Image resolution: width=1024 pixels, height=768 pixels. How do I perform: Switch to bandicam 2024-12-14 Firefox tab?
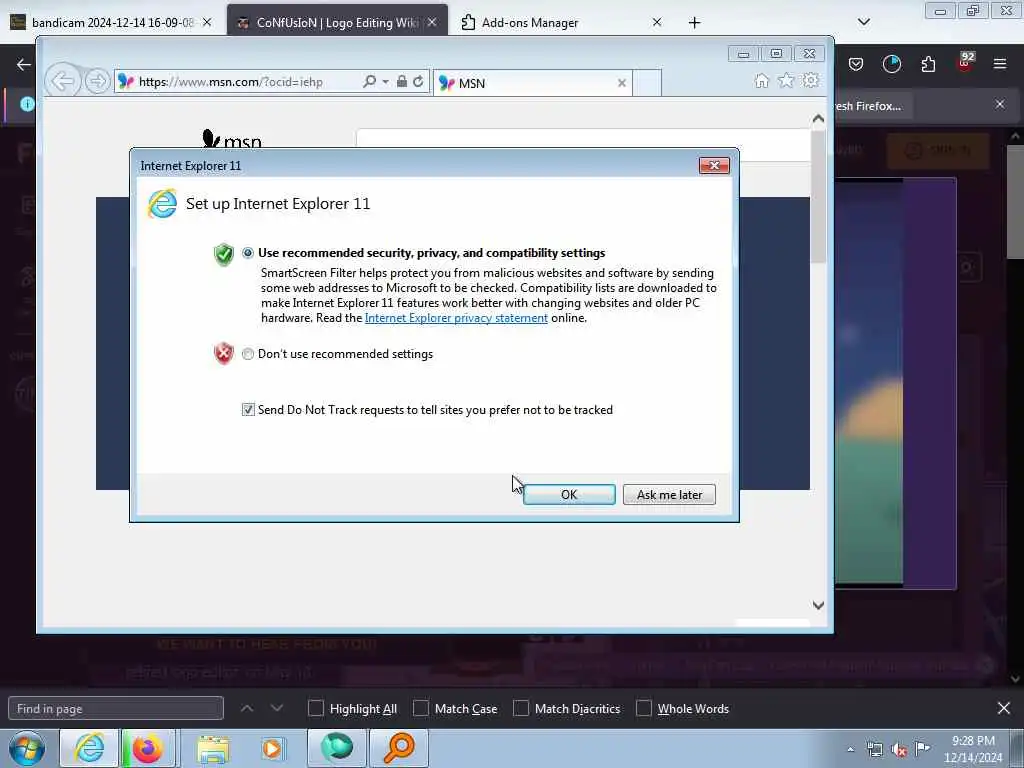pos(112,22)
